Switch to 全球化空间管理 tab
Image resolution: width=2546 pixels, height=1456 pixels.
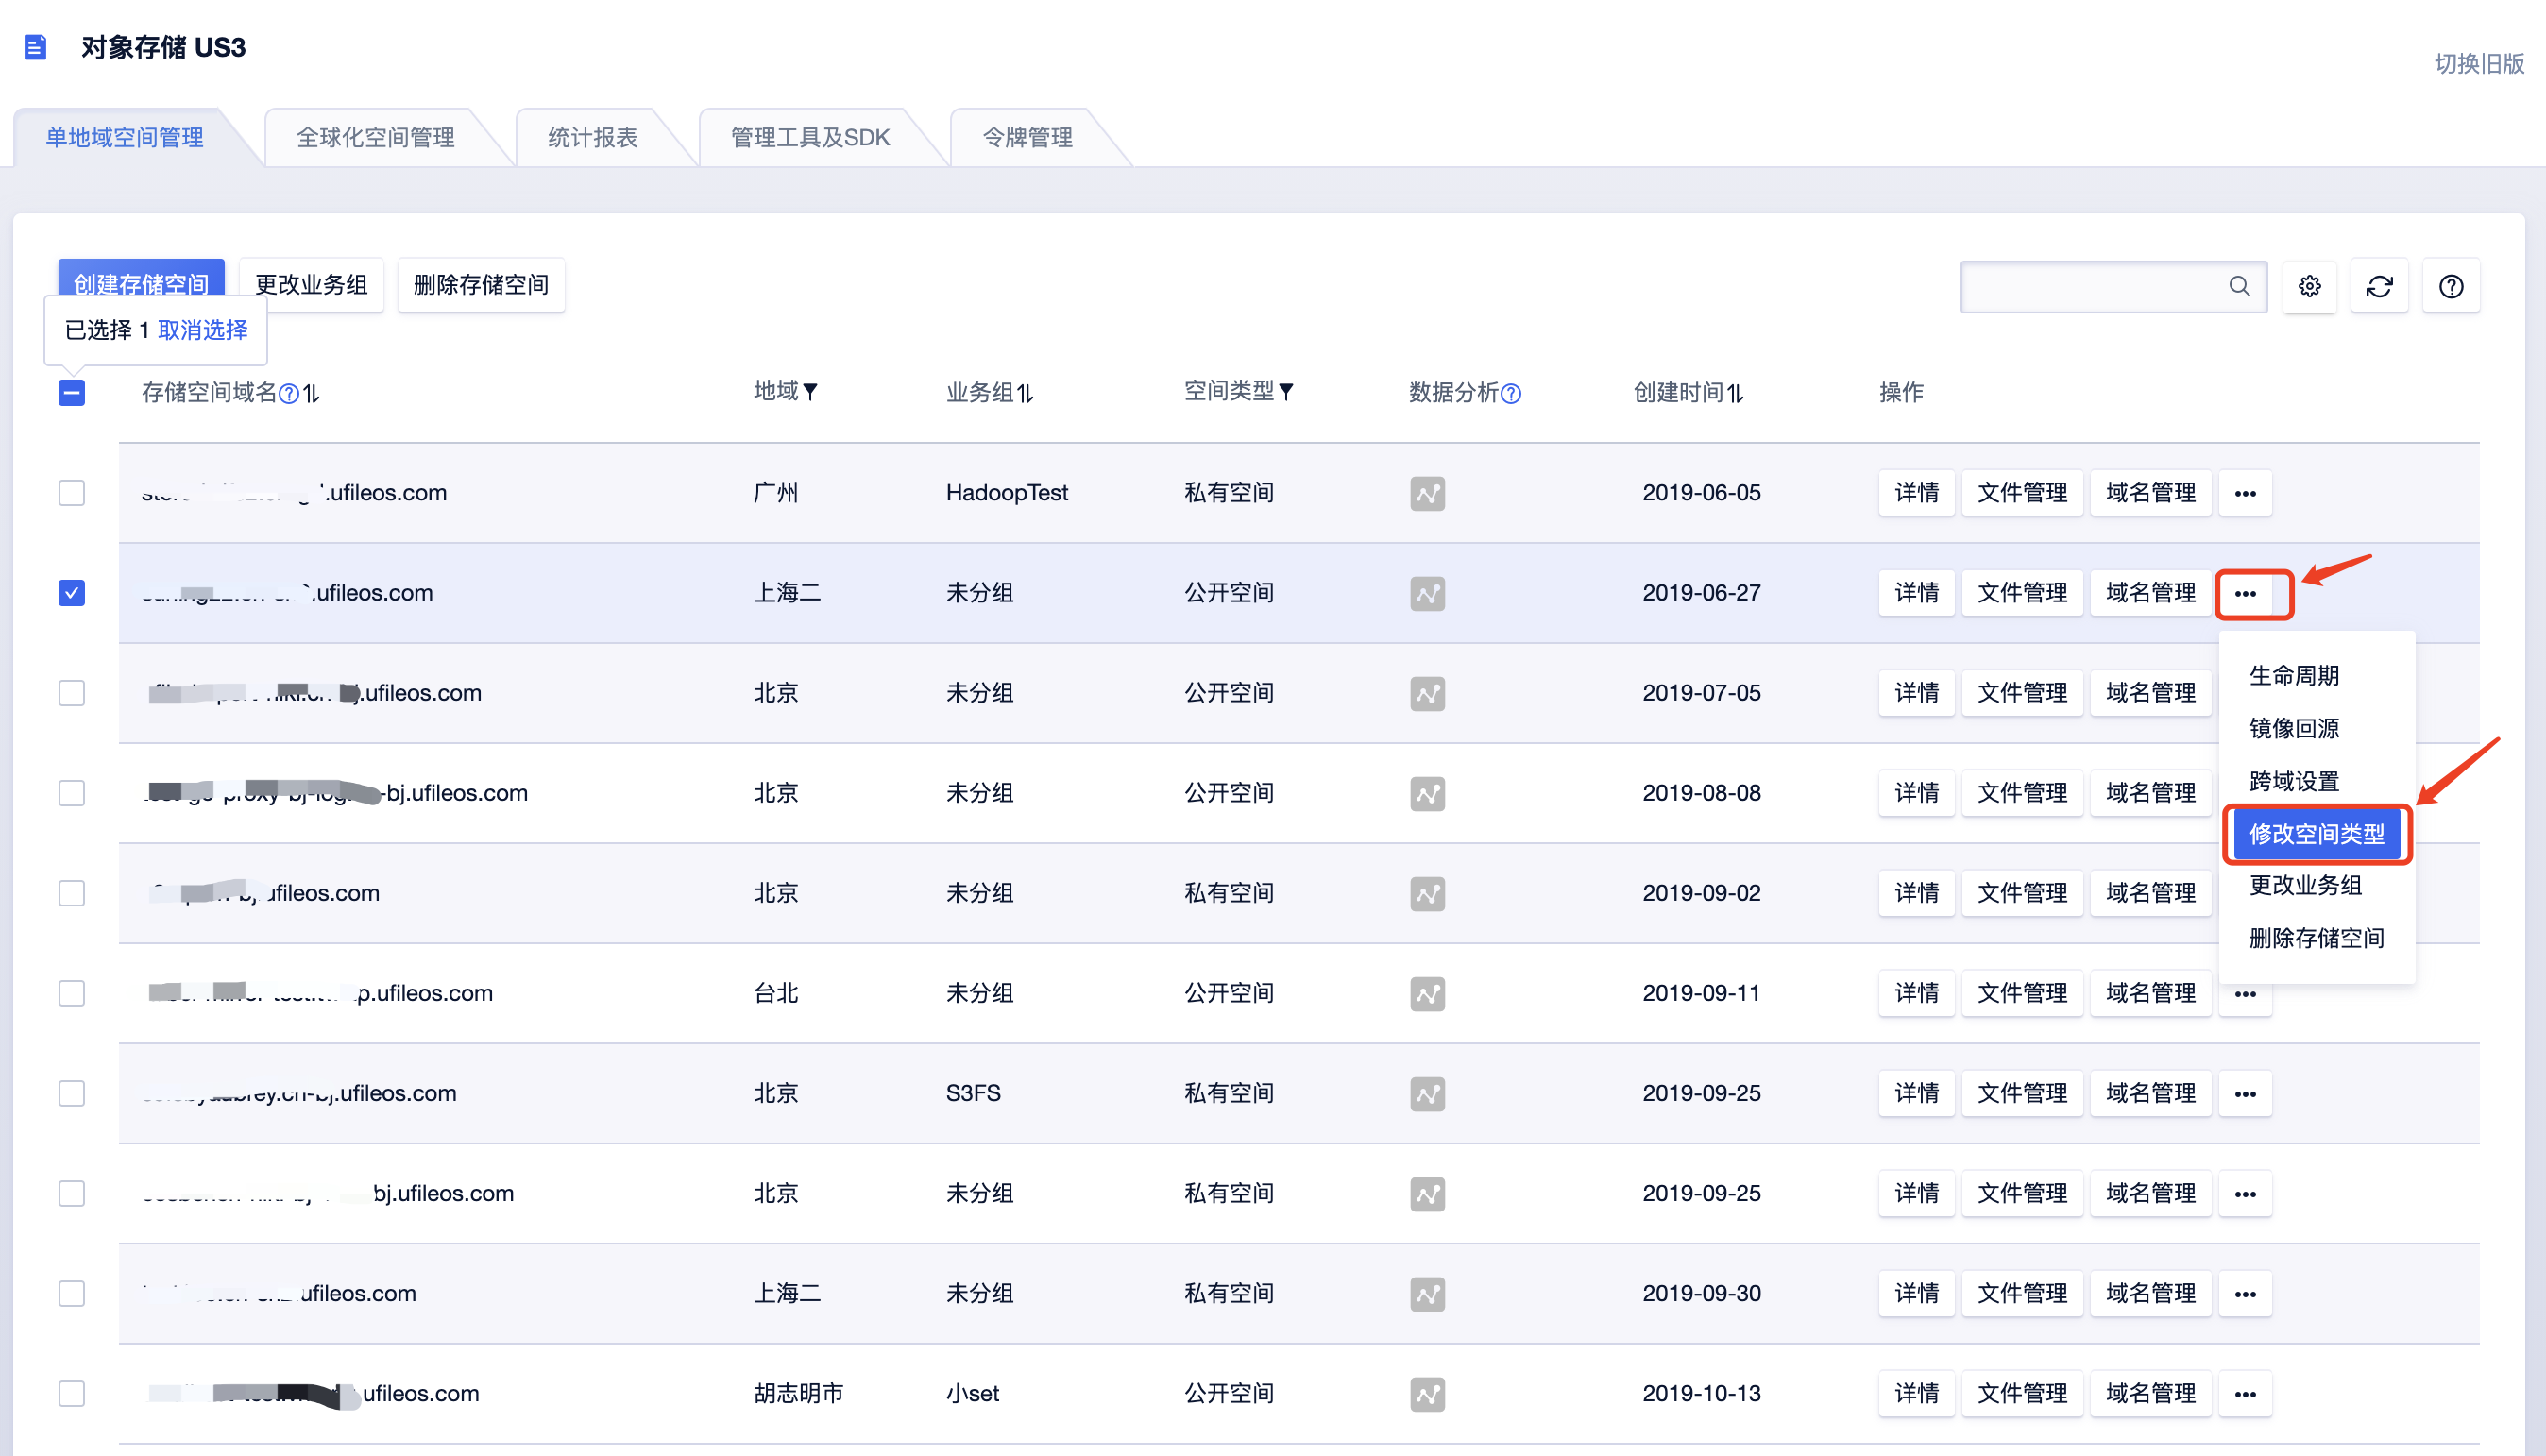[376, 138]
